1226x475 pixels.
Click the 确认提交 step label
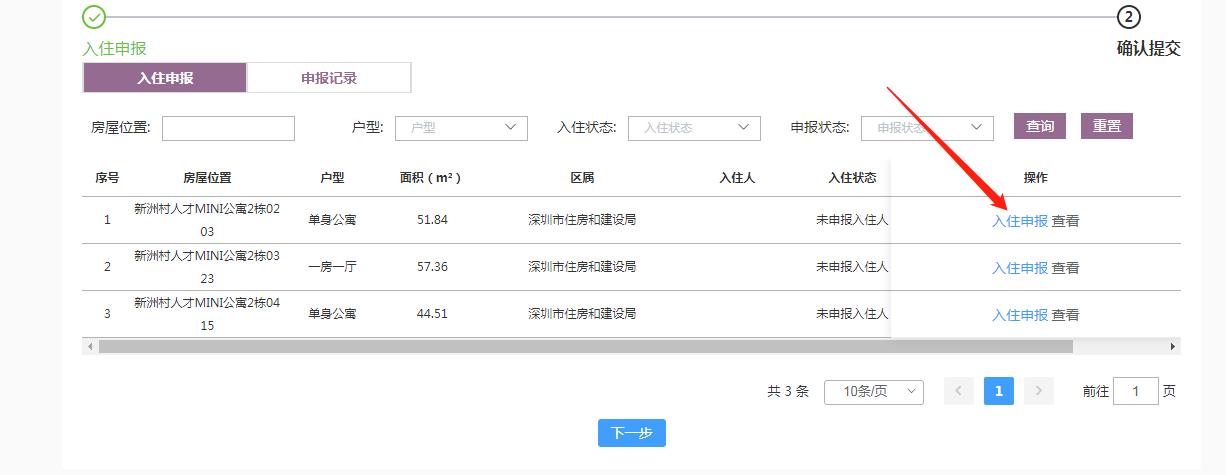[x=1149, y=48]
